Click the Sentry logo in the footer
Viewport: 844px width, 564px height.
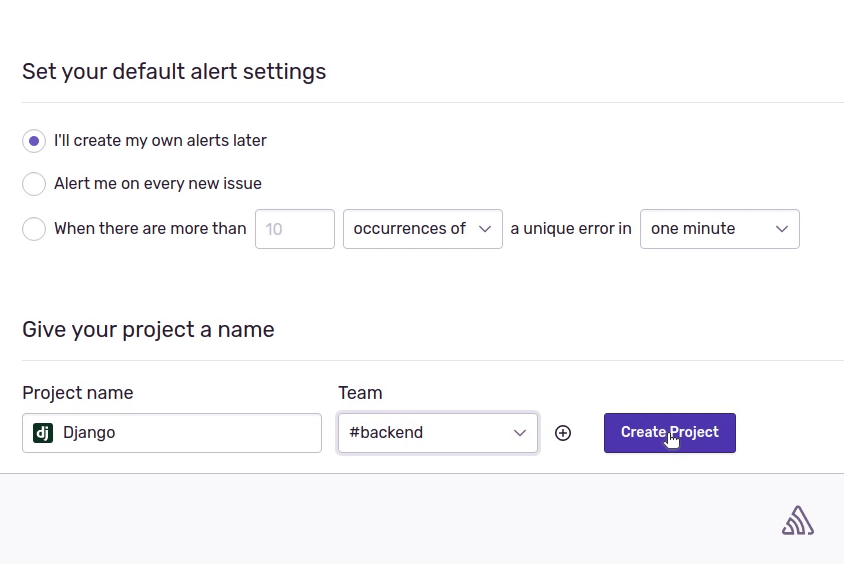point(797,520)
